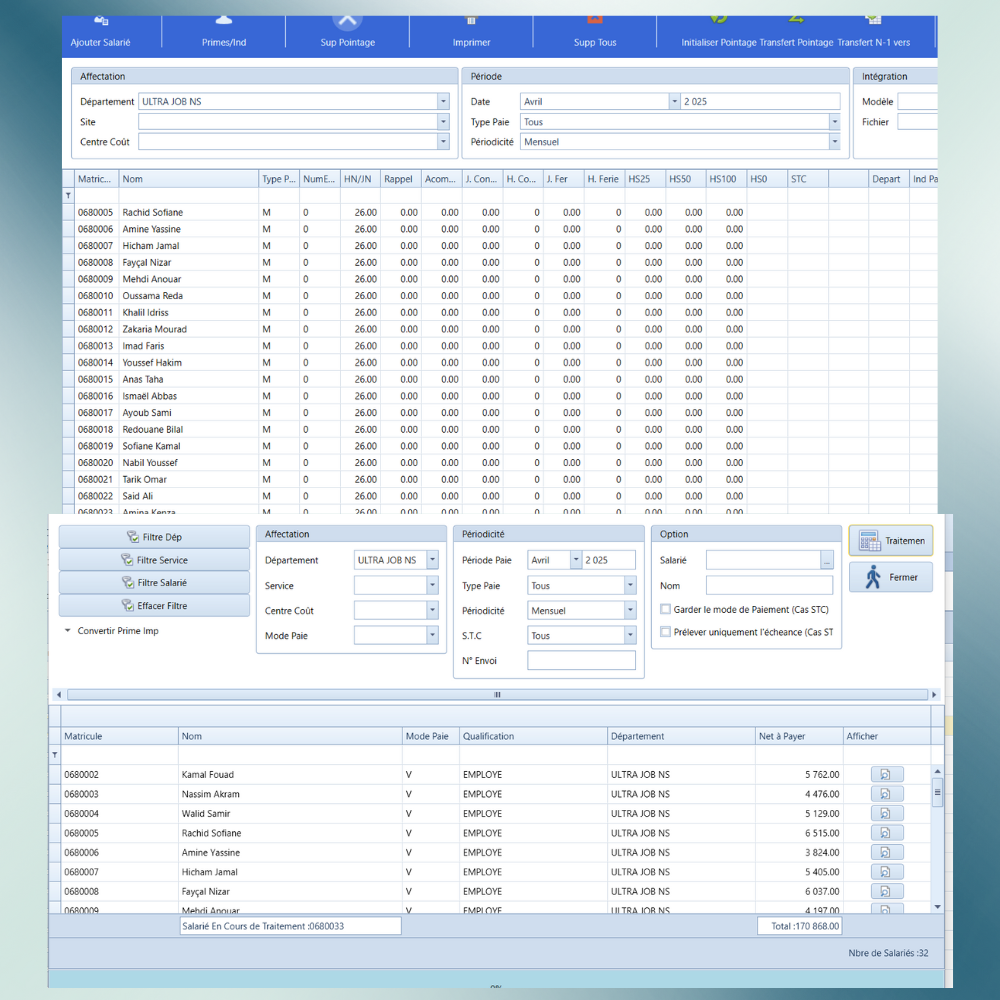Open the top Département ULTRA JOB NS dropdown
This screenshot has height=1000, width=1000.
pos(443,101)
